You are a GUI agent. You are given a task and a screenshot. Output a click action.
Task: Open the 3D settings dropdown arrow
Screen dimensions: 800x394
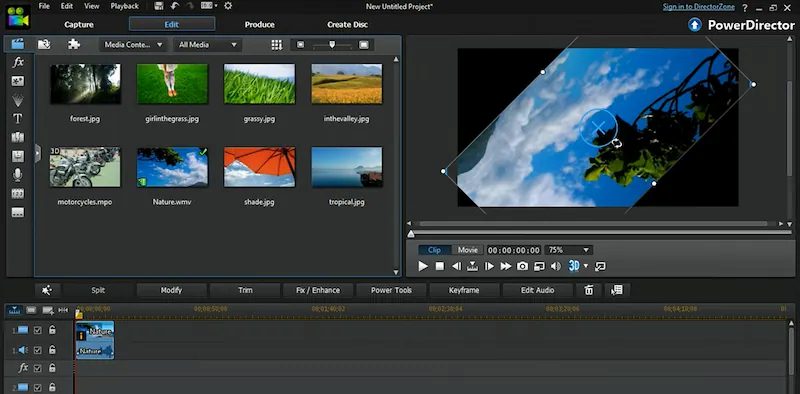coord(586,266)
